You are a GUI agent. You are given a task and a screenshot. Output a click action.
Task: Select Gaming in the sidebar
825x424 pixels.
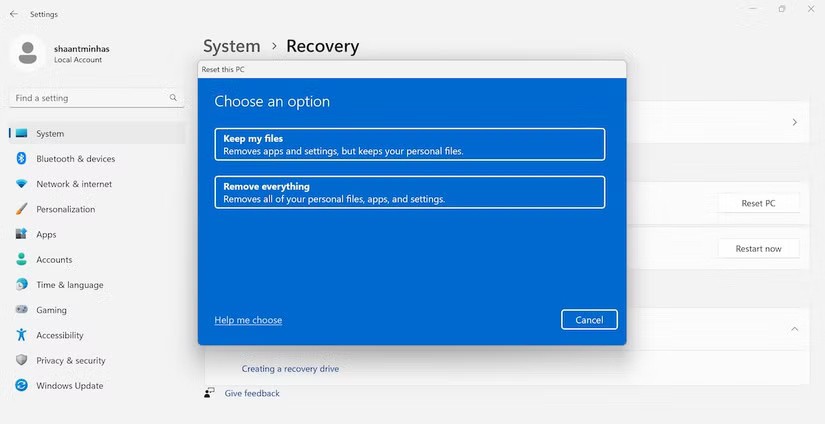pyautogui.click(x=97, y=310)
